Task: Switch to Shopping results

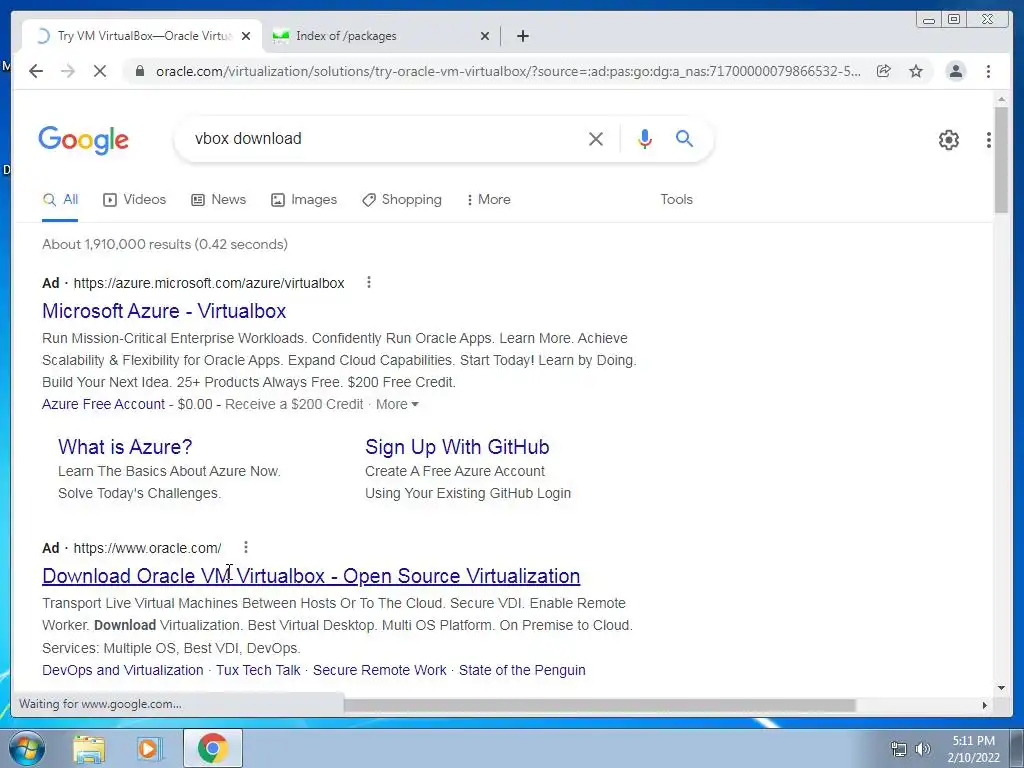Action: (x=402, y=200)
